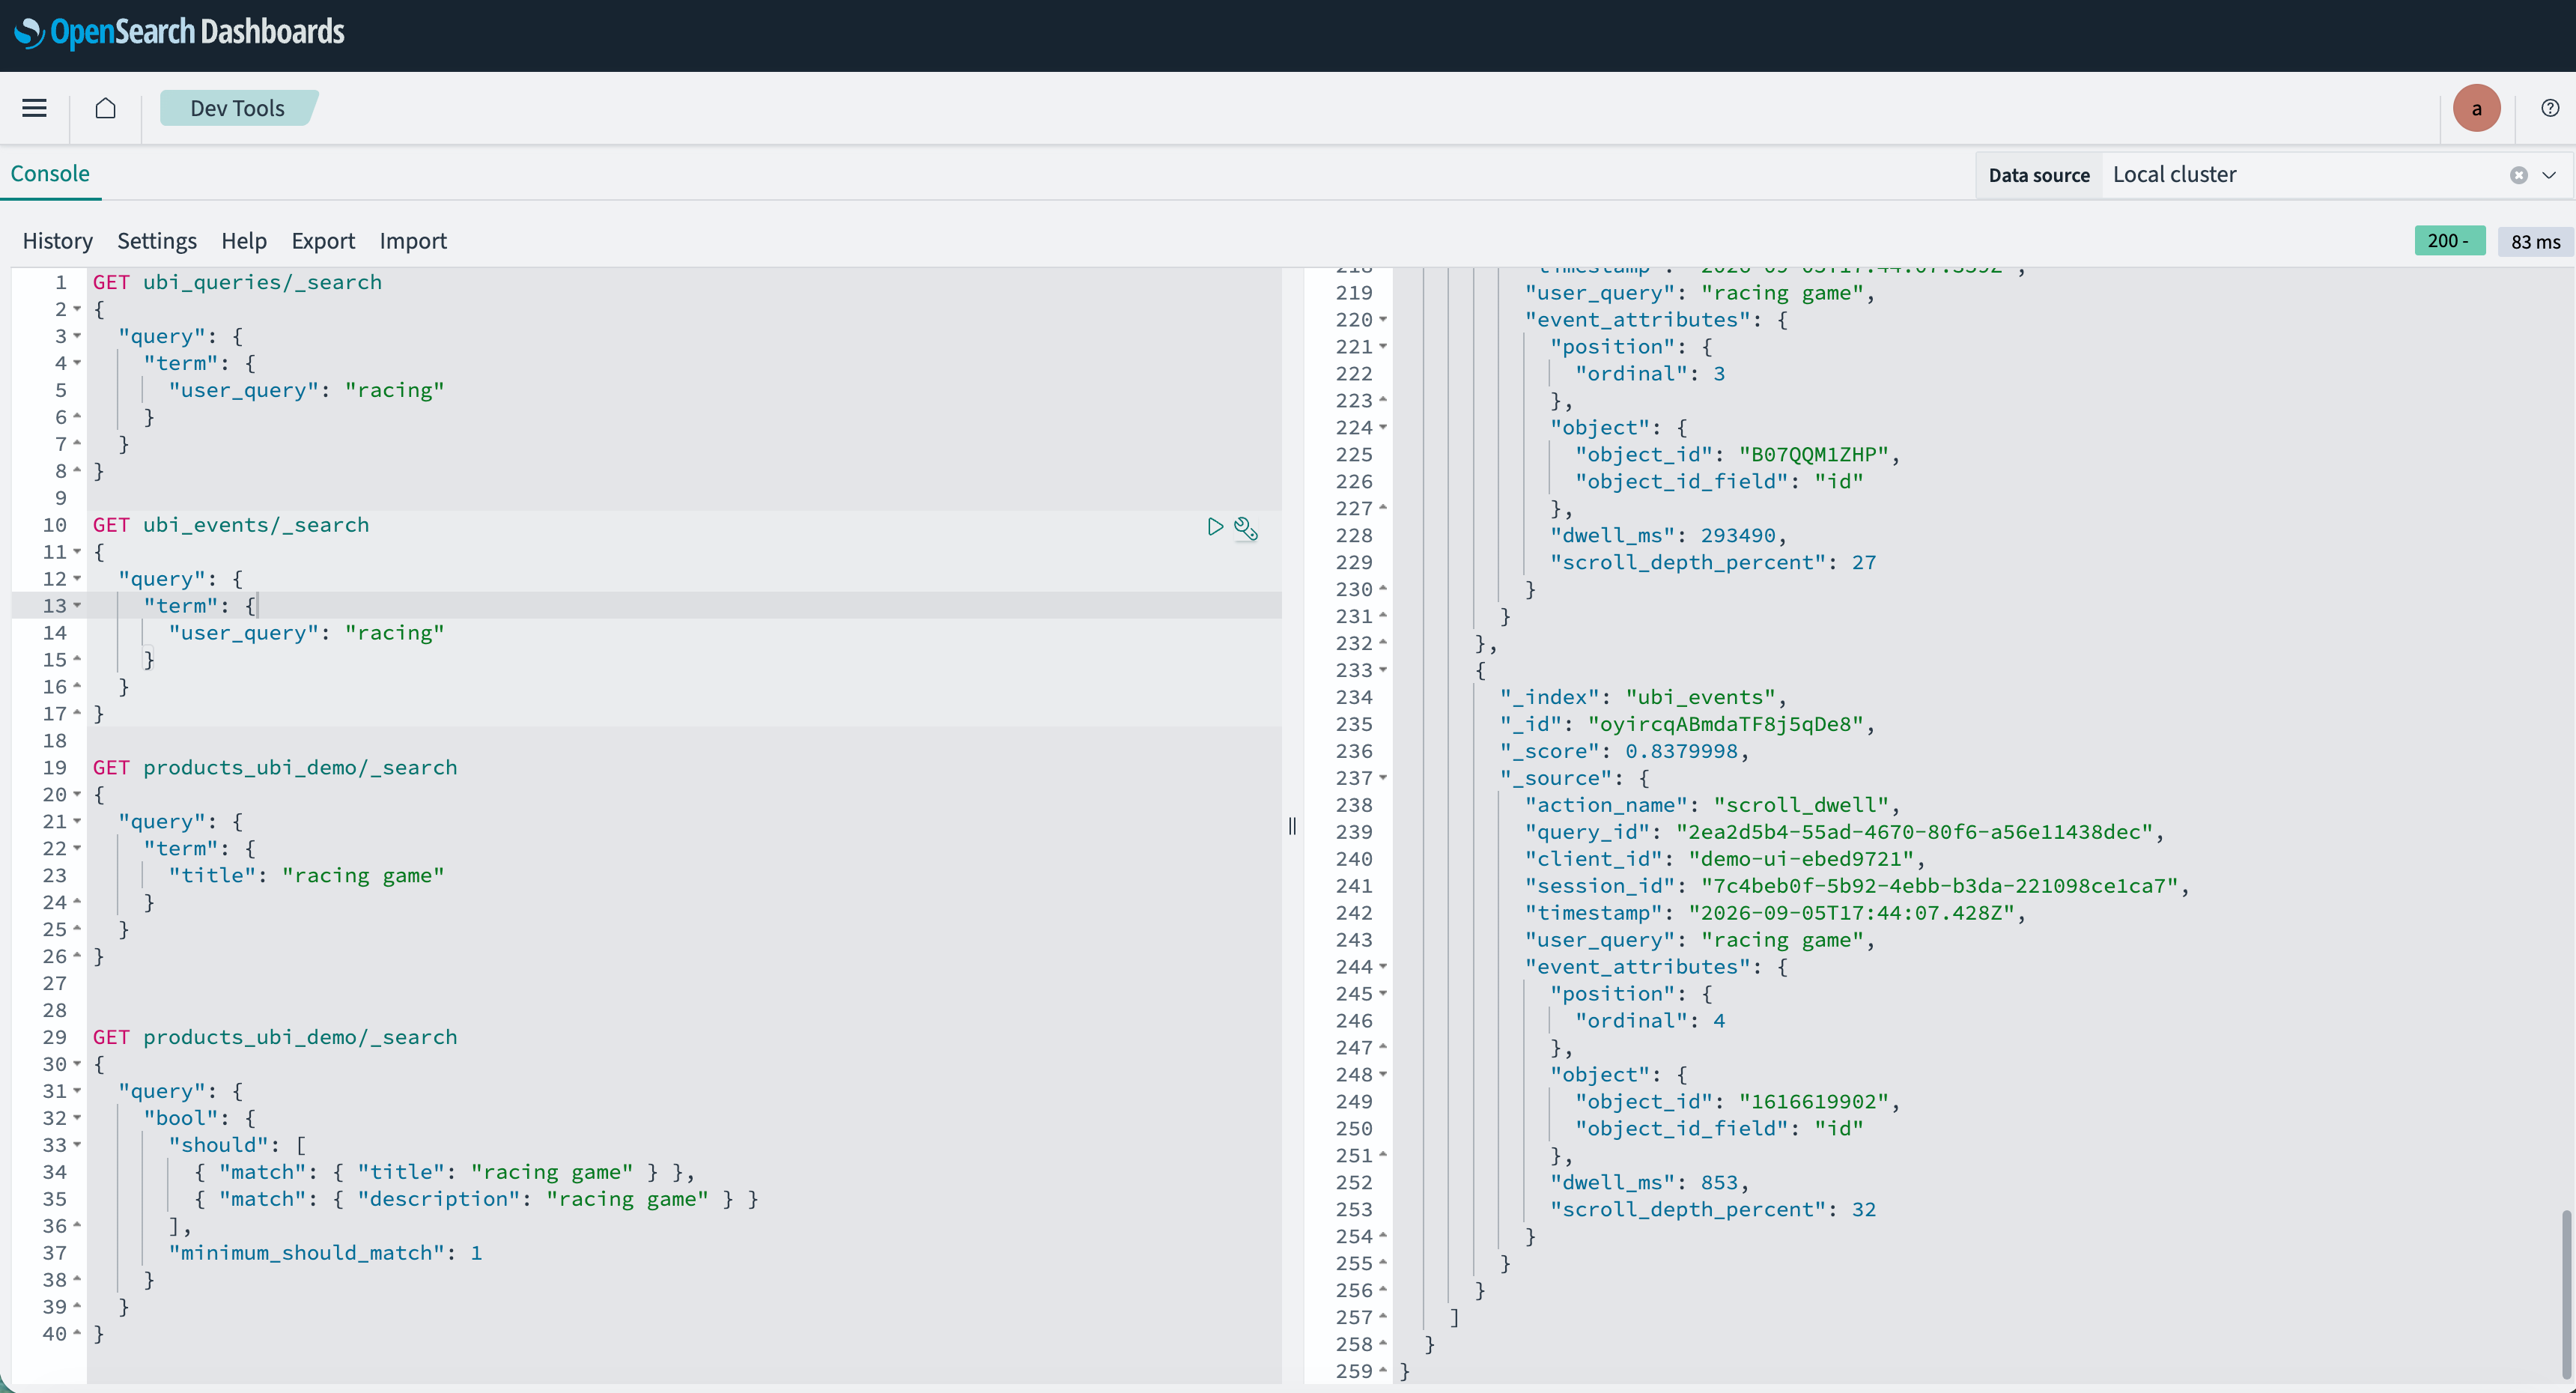The width and height of the screenshot is (2576, 1393).
Task: Open the user avatar menu 'a'
Action: point(2476,108)
